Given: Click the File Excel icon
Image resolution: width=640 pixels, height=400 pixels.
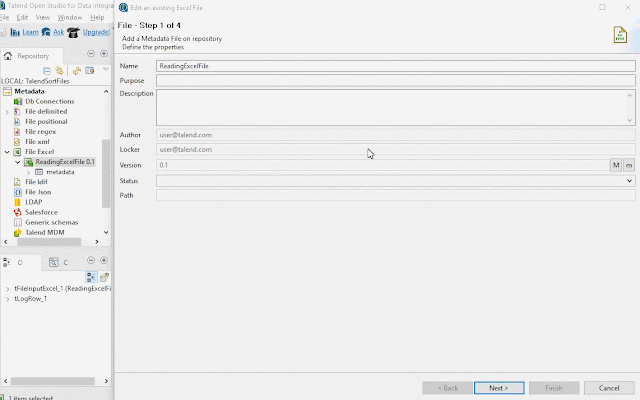Looking at the screenshot, I should pos(17,152).
